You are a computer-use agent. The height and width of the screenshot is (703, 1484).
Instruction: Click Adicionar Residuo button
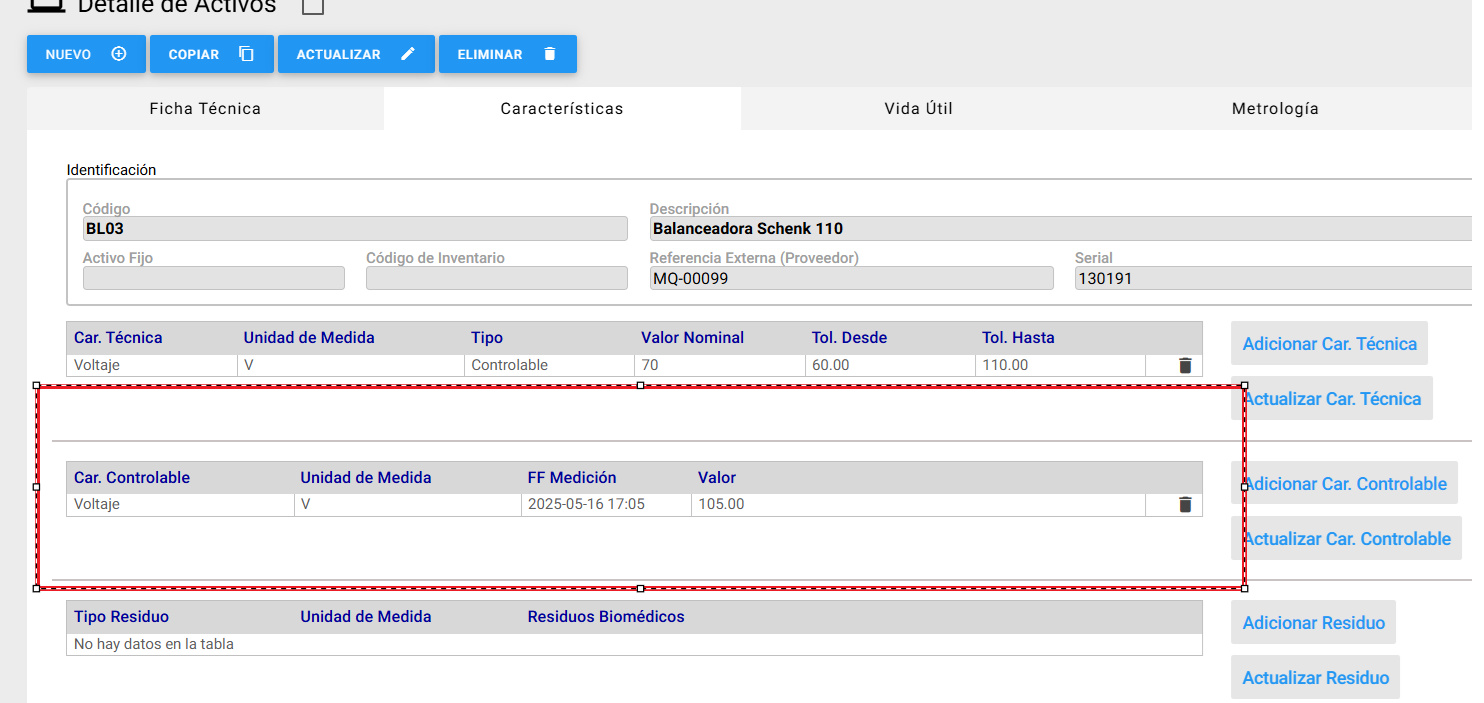pos(1313,622)
